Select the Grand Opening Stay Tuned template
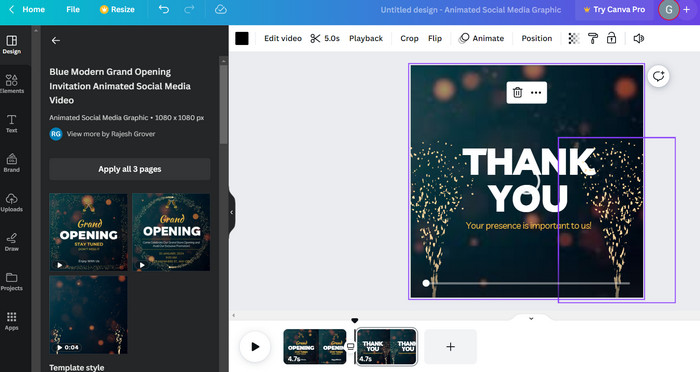Image resolution: width=700 pixels, height=372 pixels. (x=88, y=232)
